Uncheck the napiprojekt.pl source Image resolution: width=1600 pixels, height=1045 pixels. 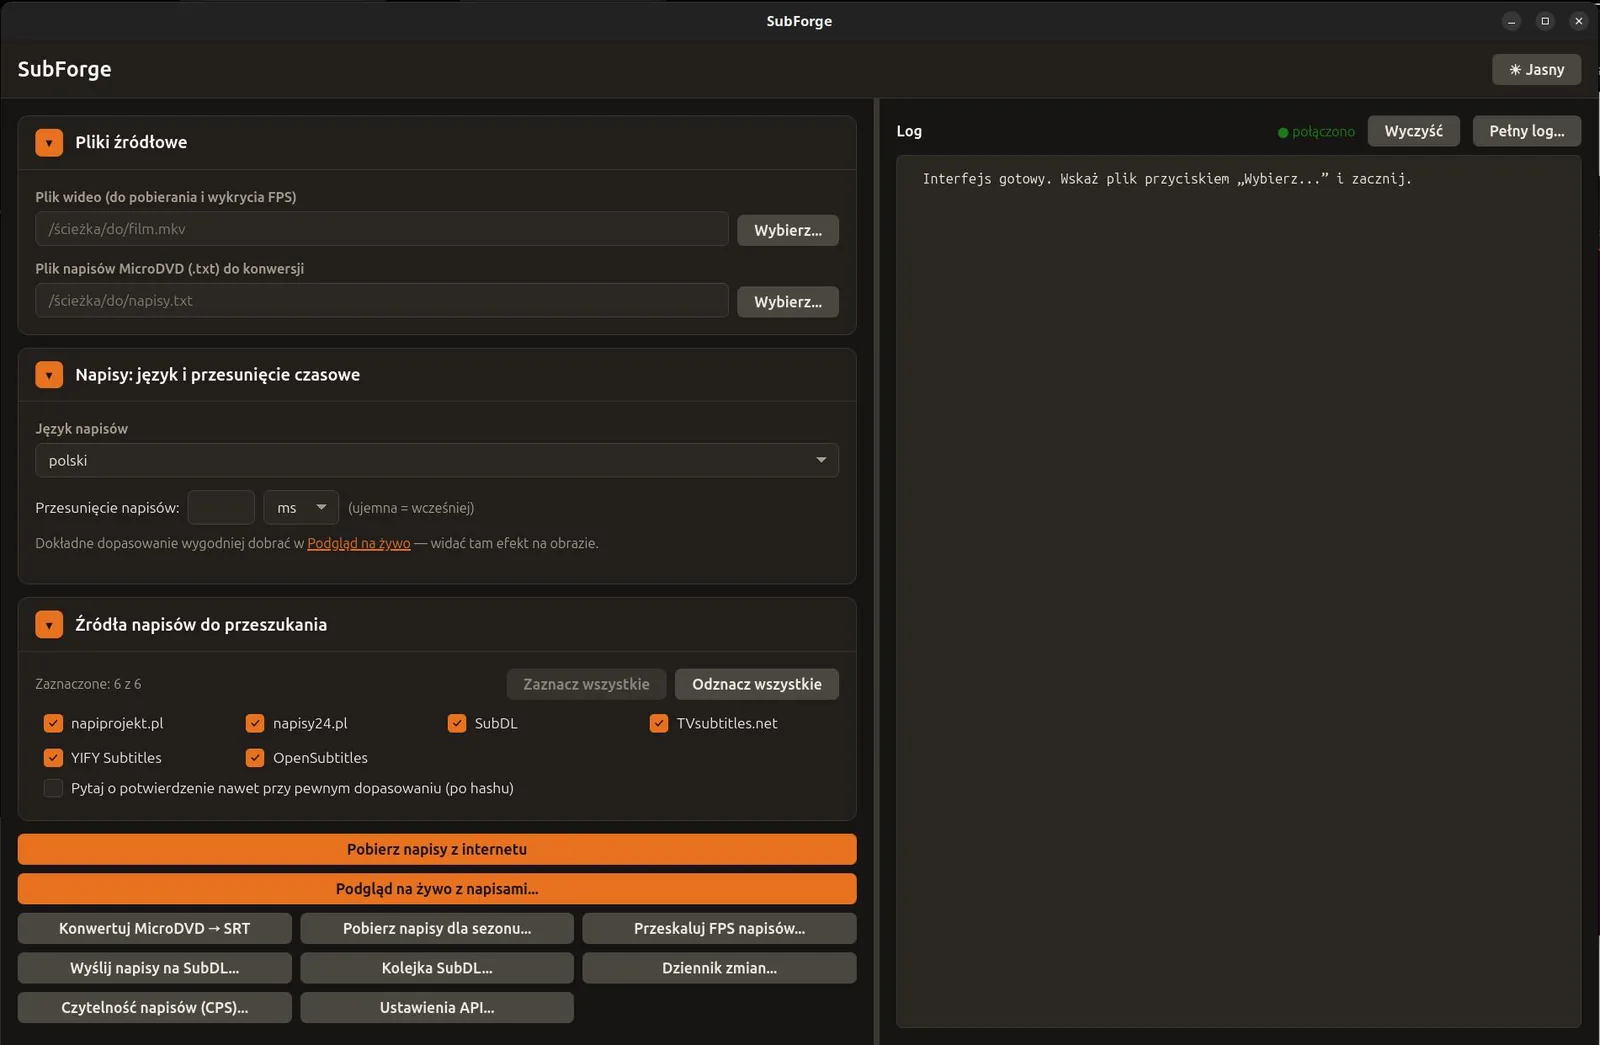(x=53, y=723)
